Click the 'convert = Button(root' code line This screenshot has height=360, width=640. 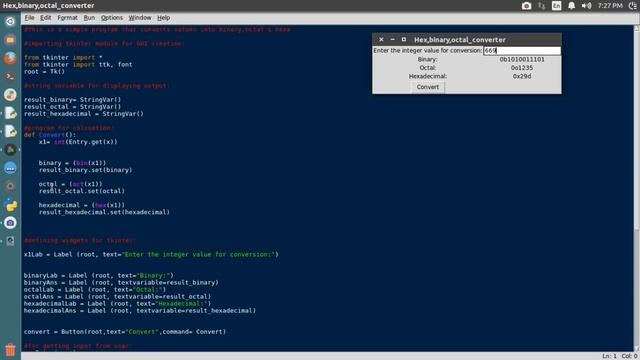124,332
